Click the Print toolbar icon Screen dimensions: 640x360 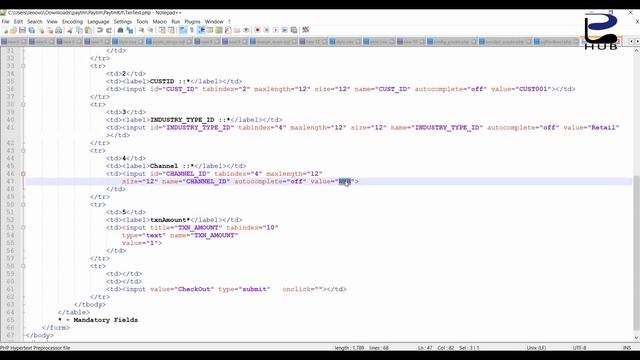[x=59, y=30]
